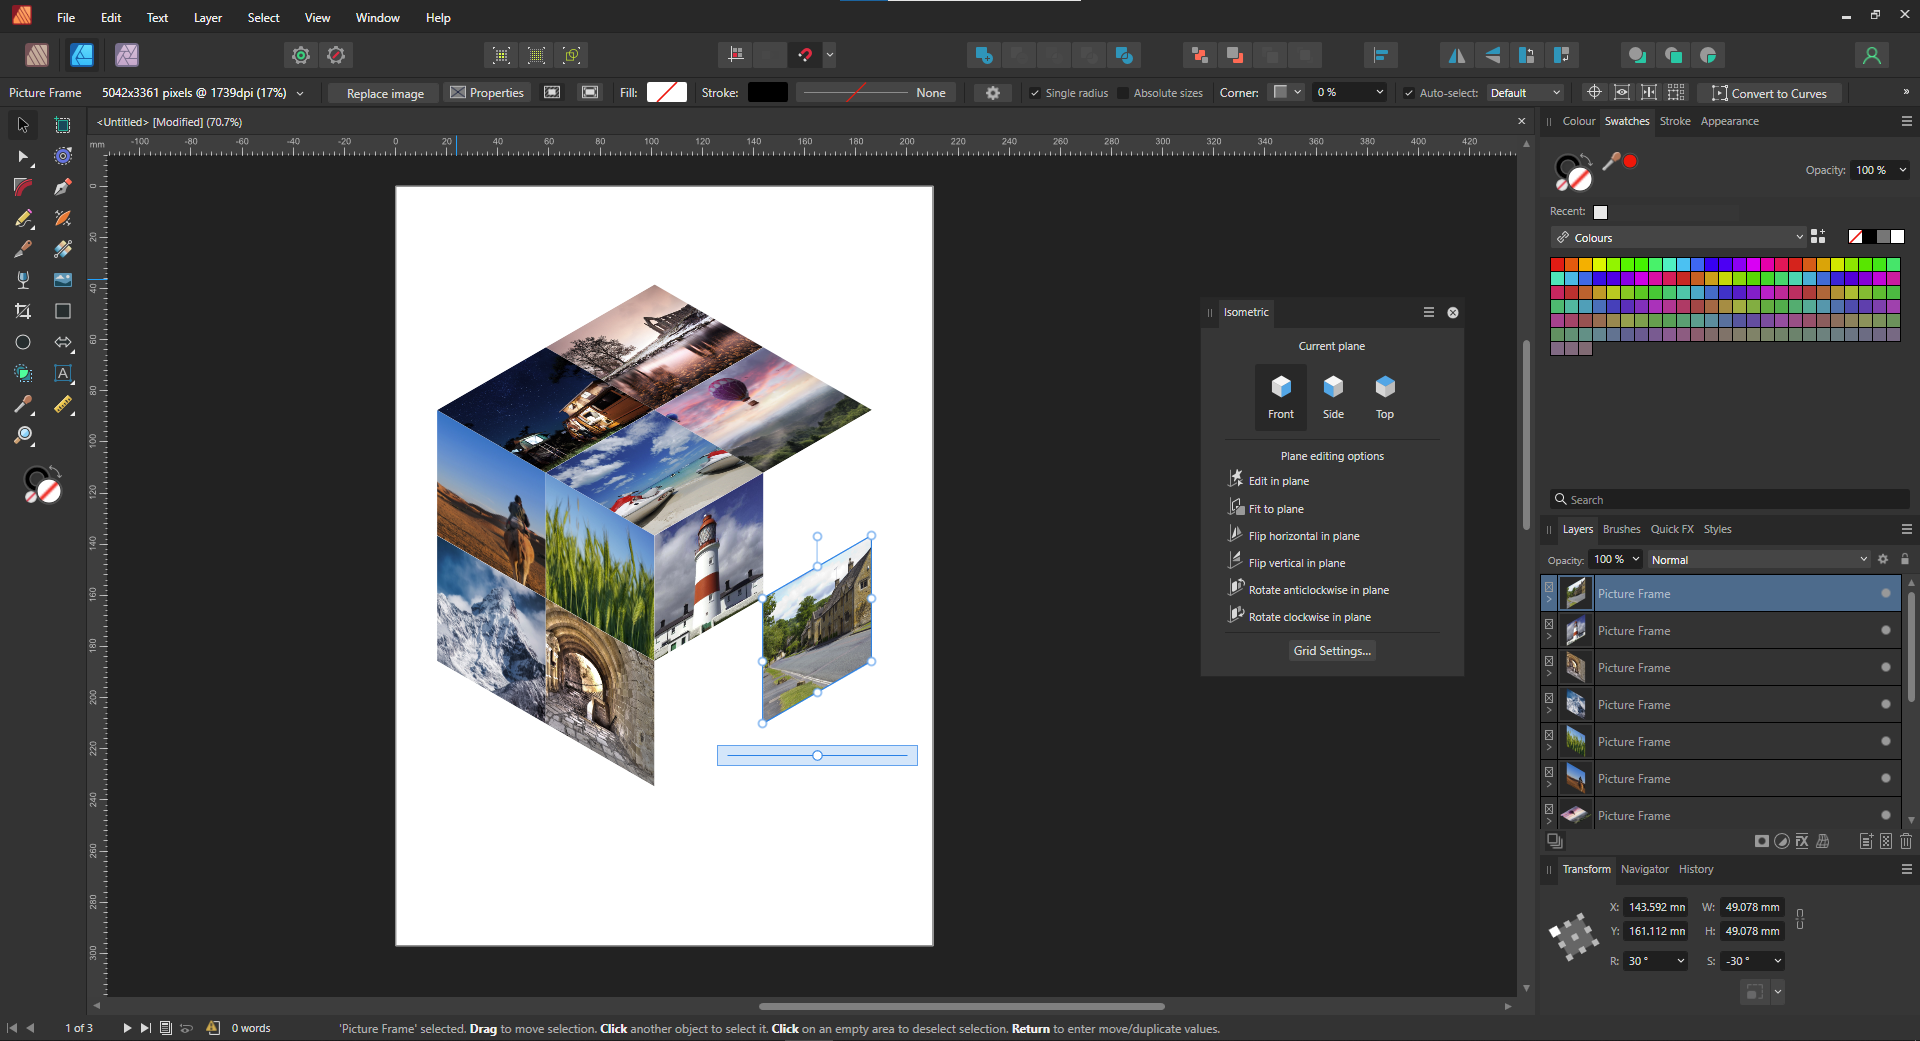Switch to the Stroke tab
1920x1041 pixels.
pyautogui.click(x=1675, y=121)
